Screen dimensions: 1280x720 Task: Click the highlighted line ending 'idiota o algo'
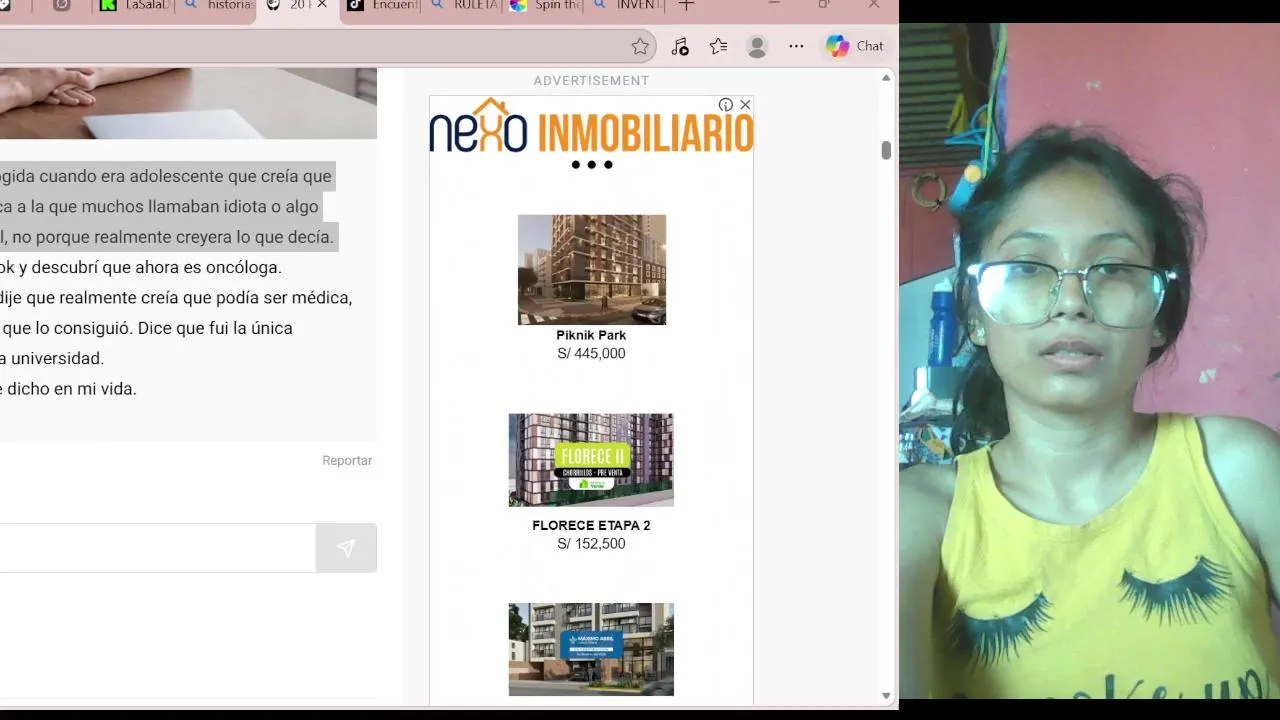(159, 206)
